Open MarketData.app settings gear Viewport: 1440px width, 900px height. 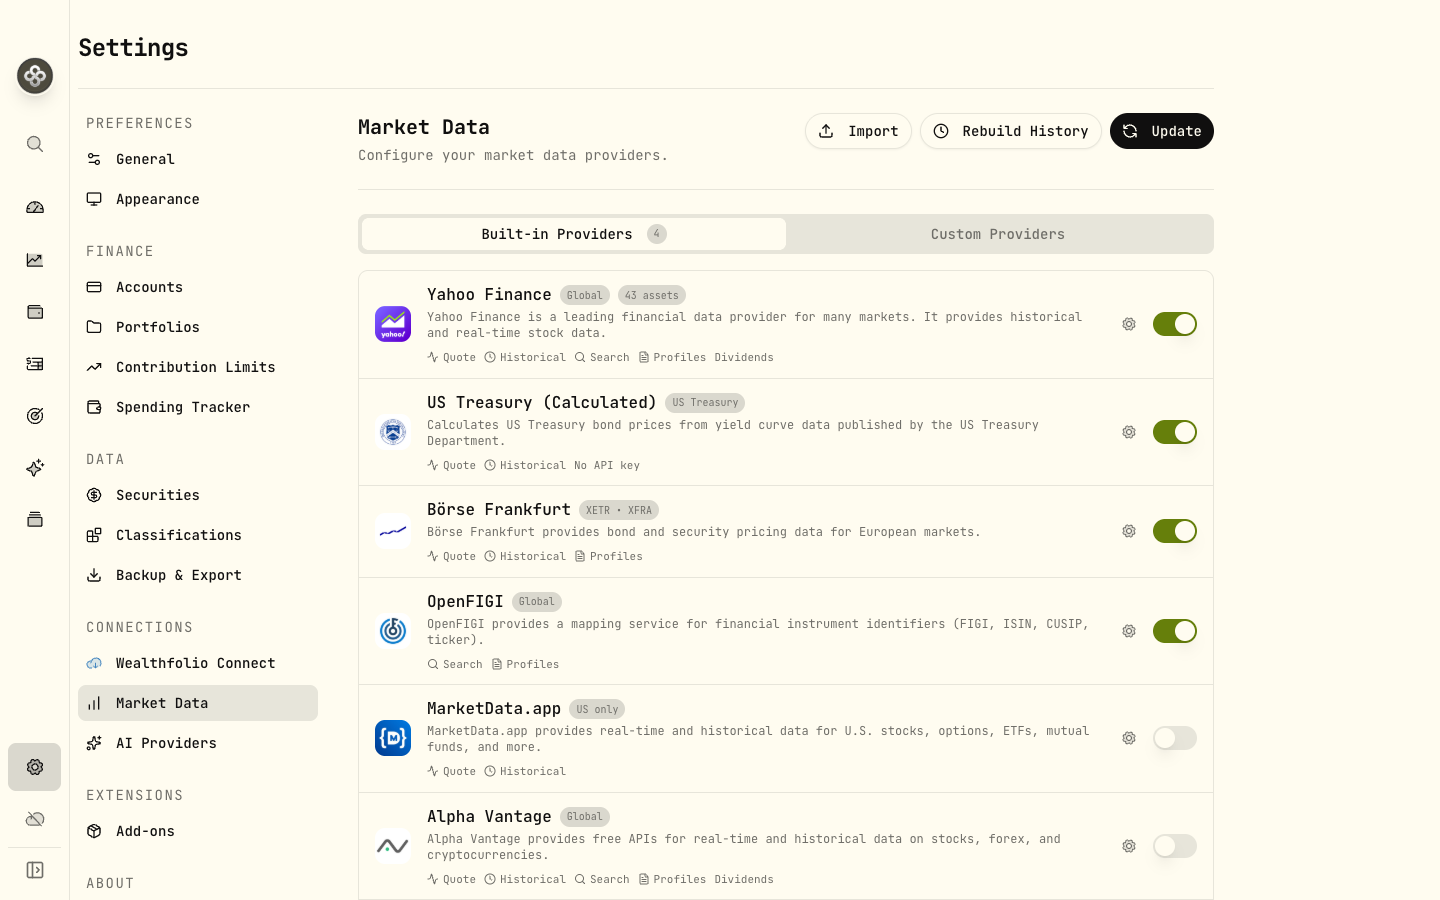pos(1129,738)
